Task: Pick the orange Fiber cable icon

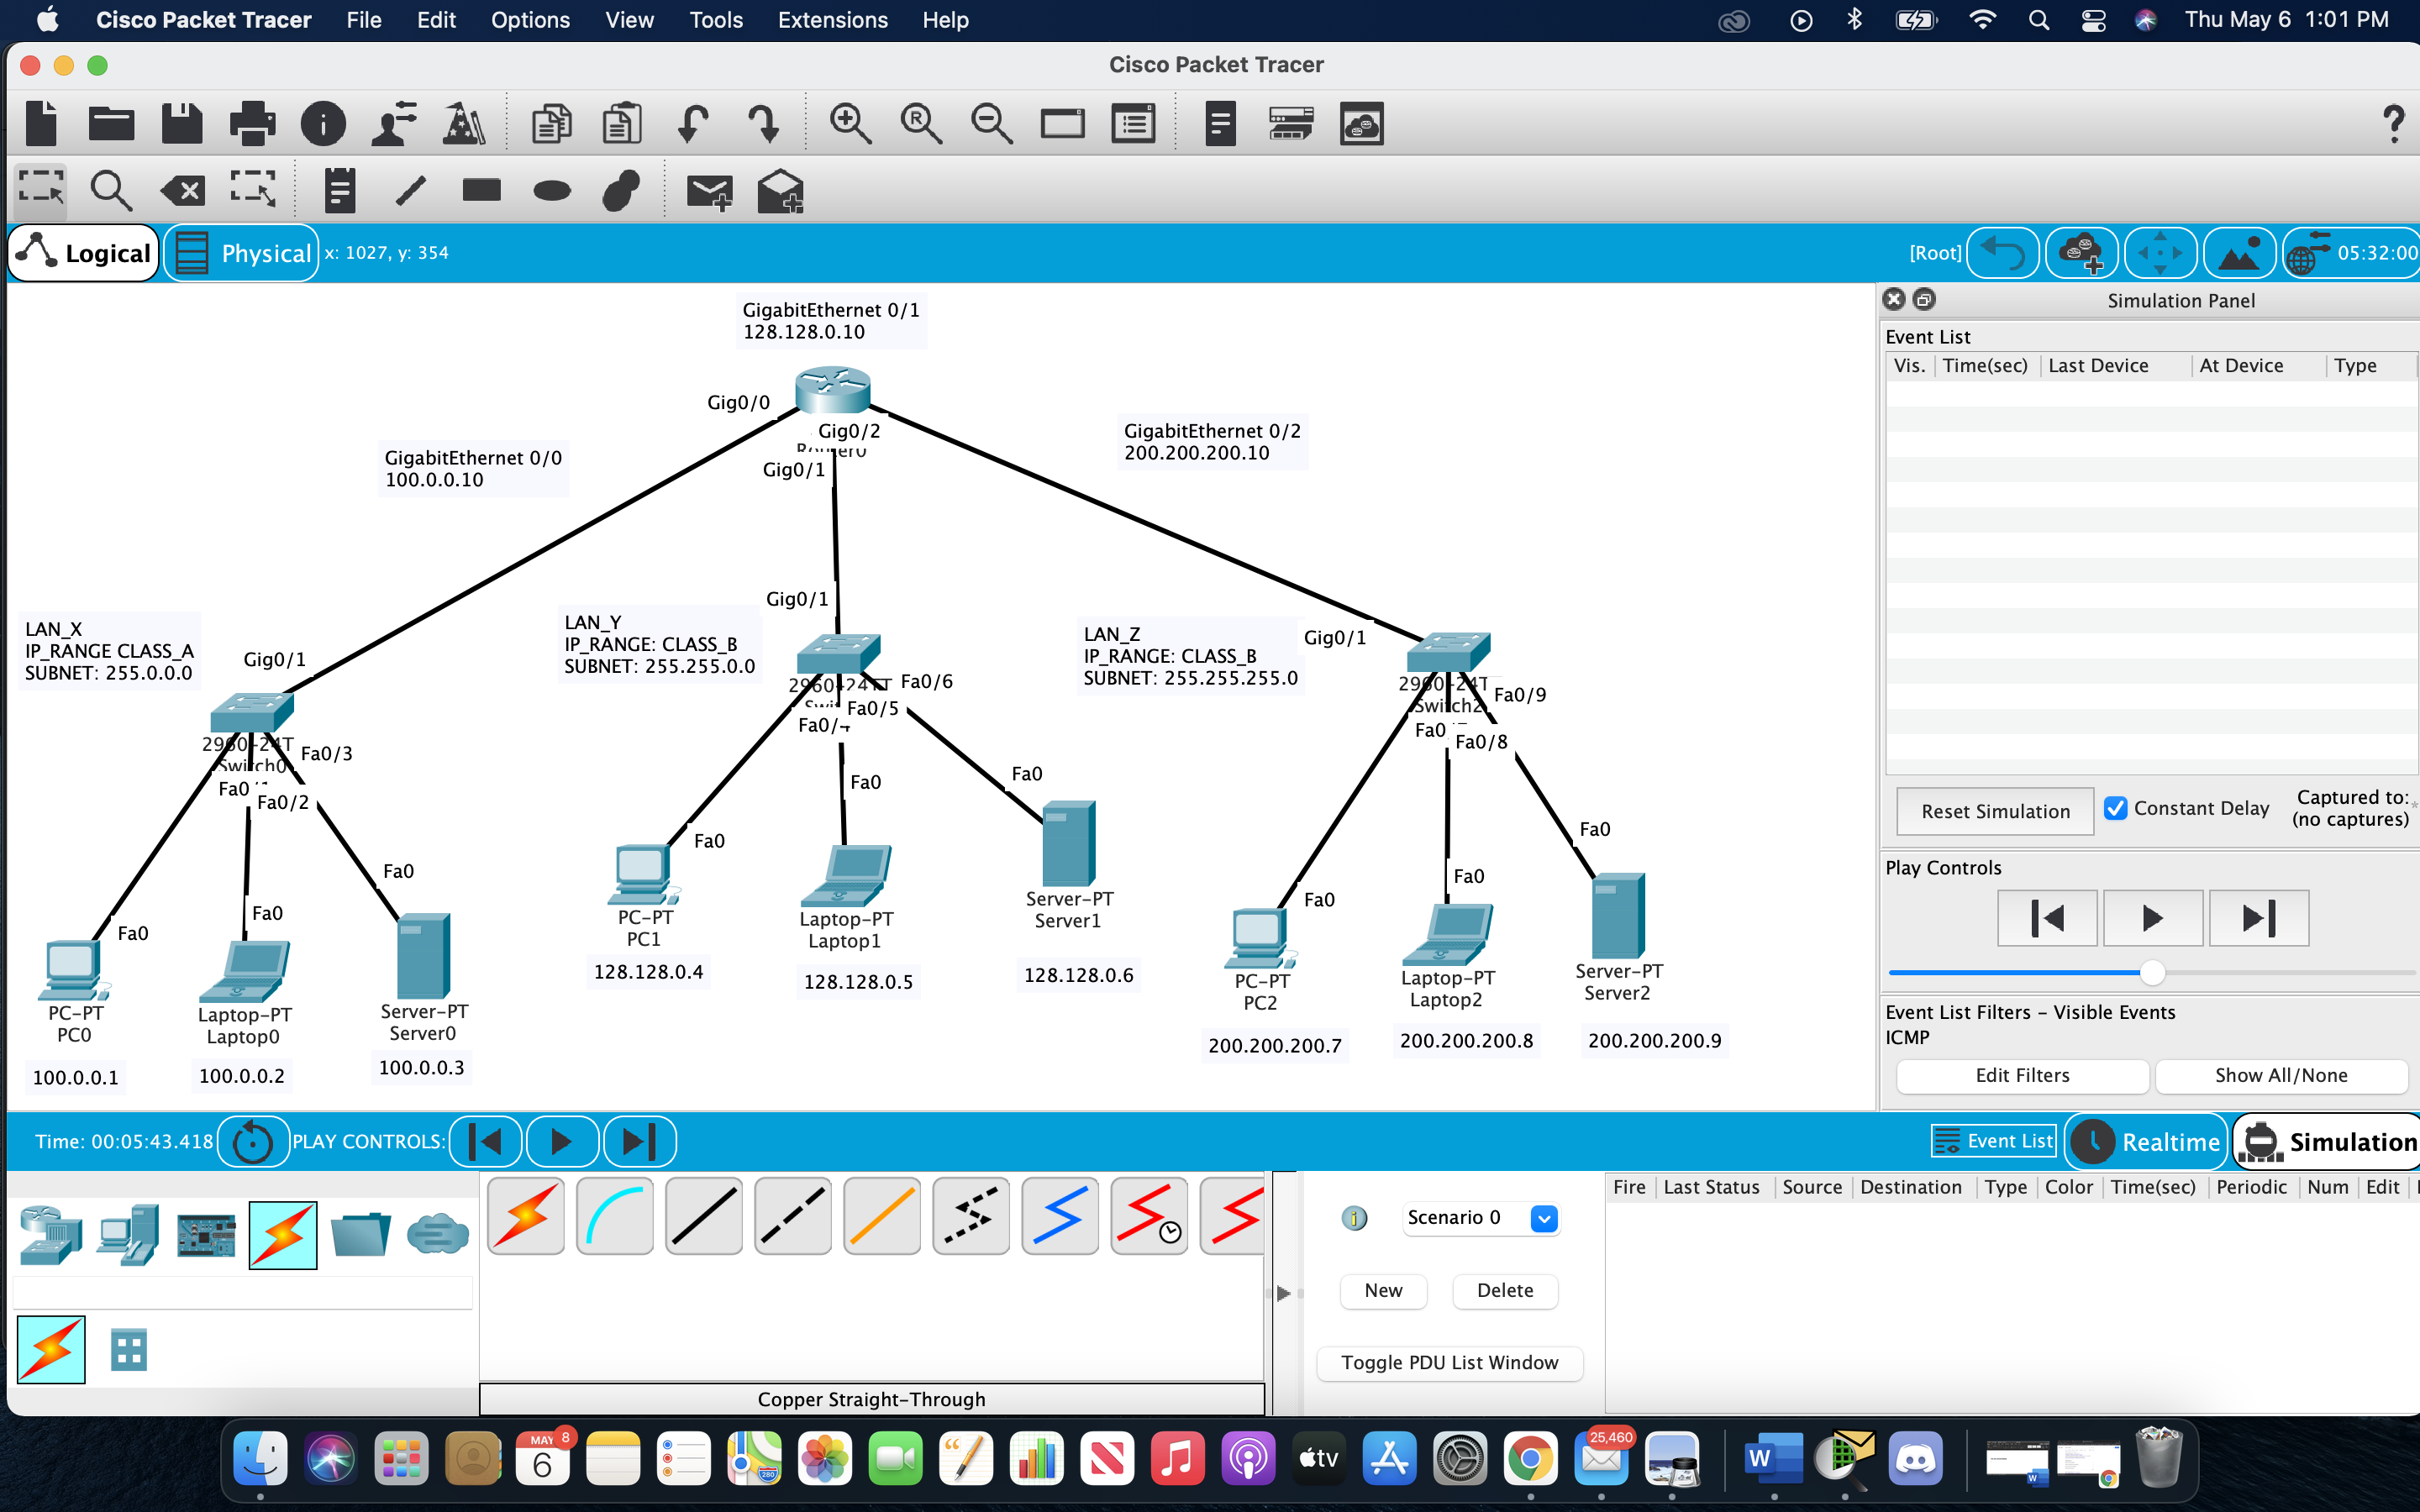Action: pos(881,1216)
